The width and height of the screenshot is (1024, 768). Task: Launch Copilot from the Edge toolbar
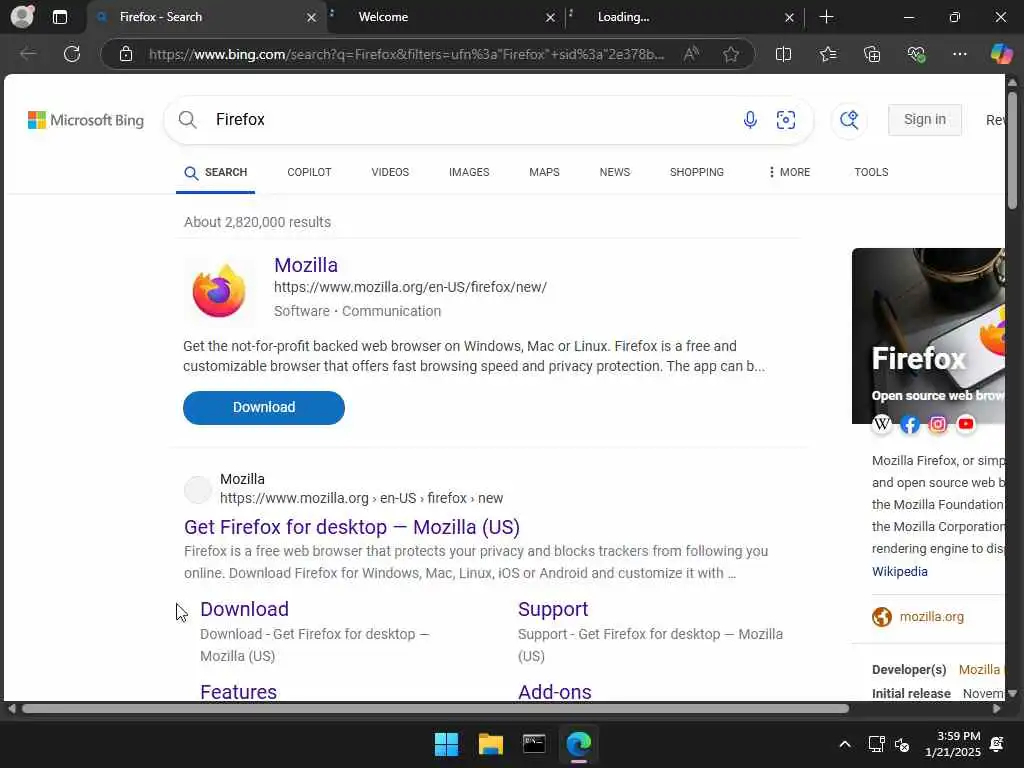coord(1001,54)
